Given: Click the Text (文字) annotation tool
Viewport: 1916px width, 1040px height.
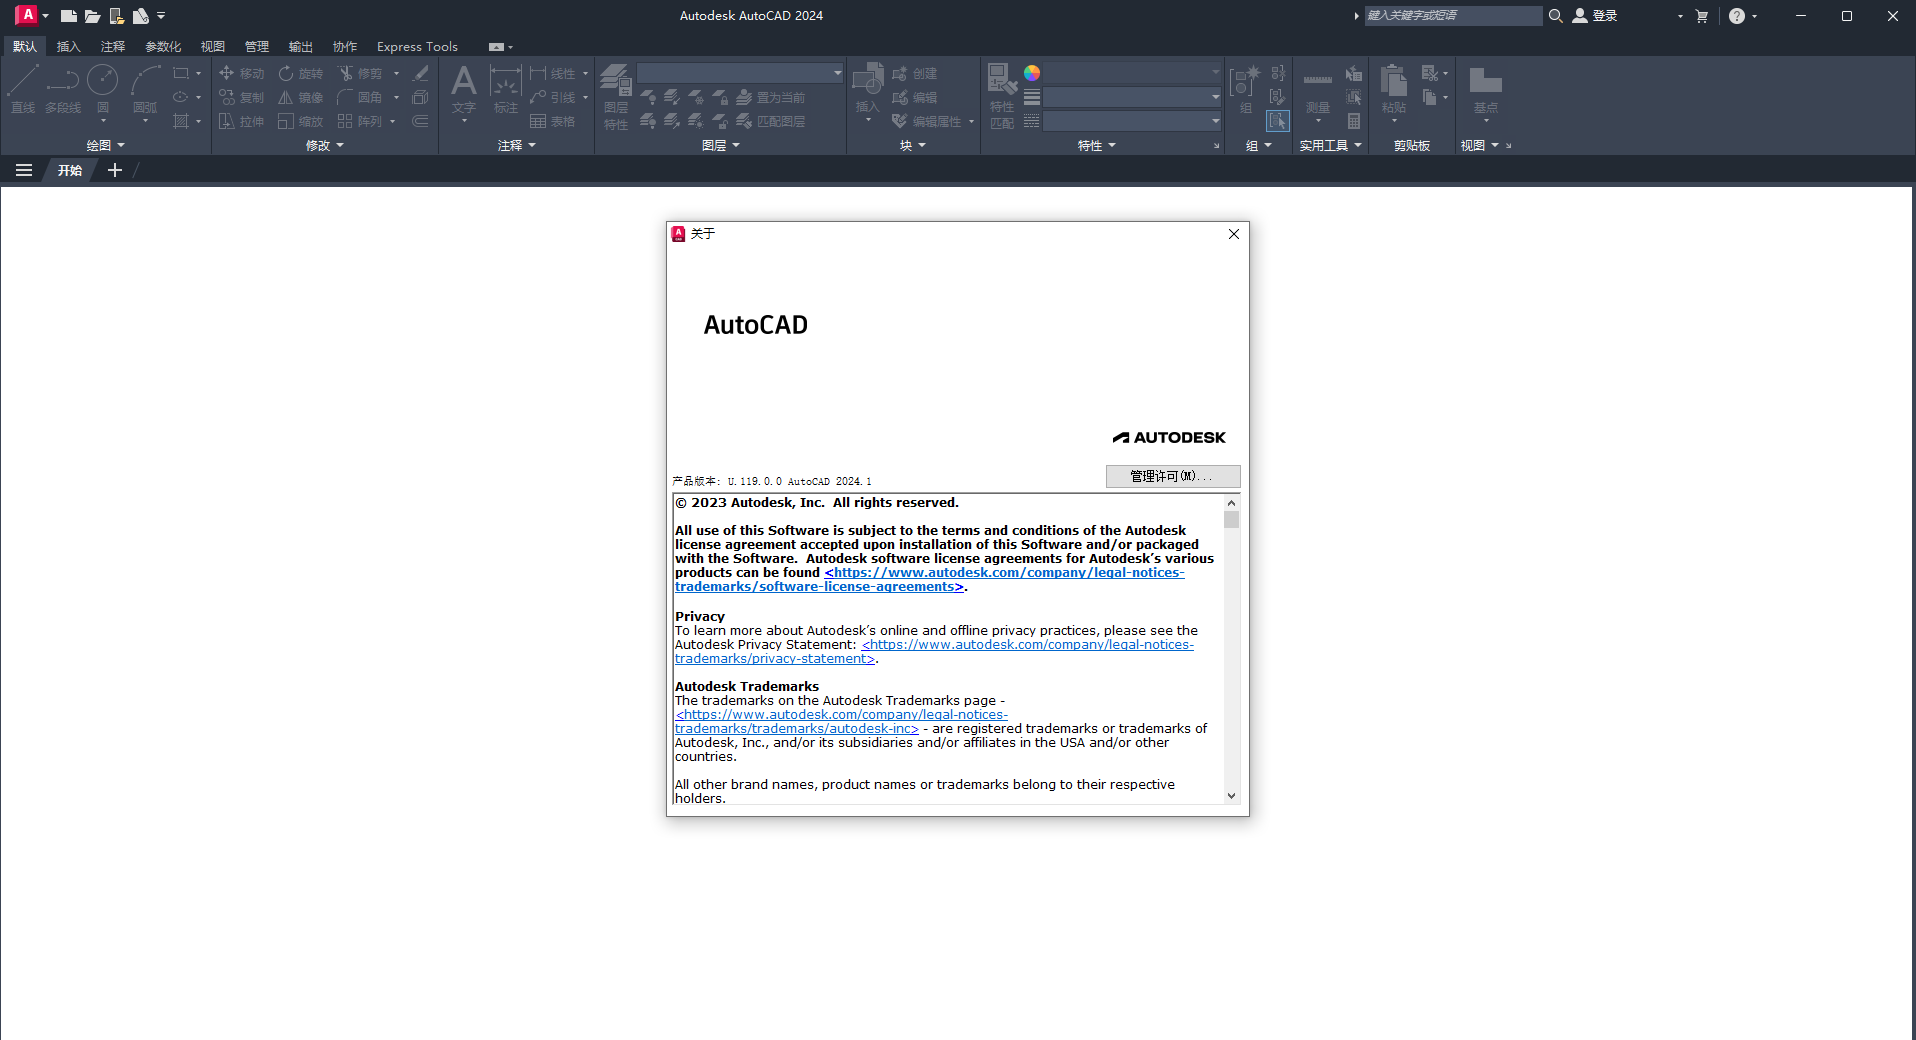Looking at the screenshot, I should [x=463, y=84].
